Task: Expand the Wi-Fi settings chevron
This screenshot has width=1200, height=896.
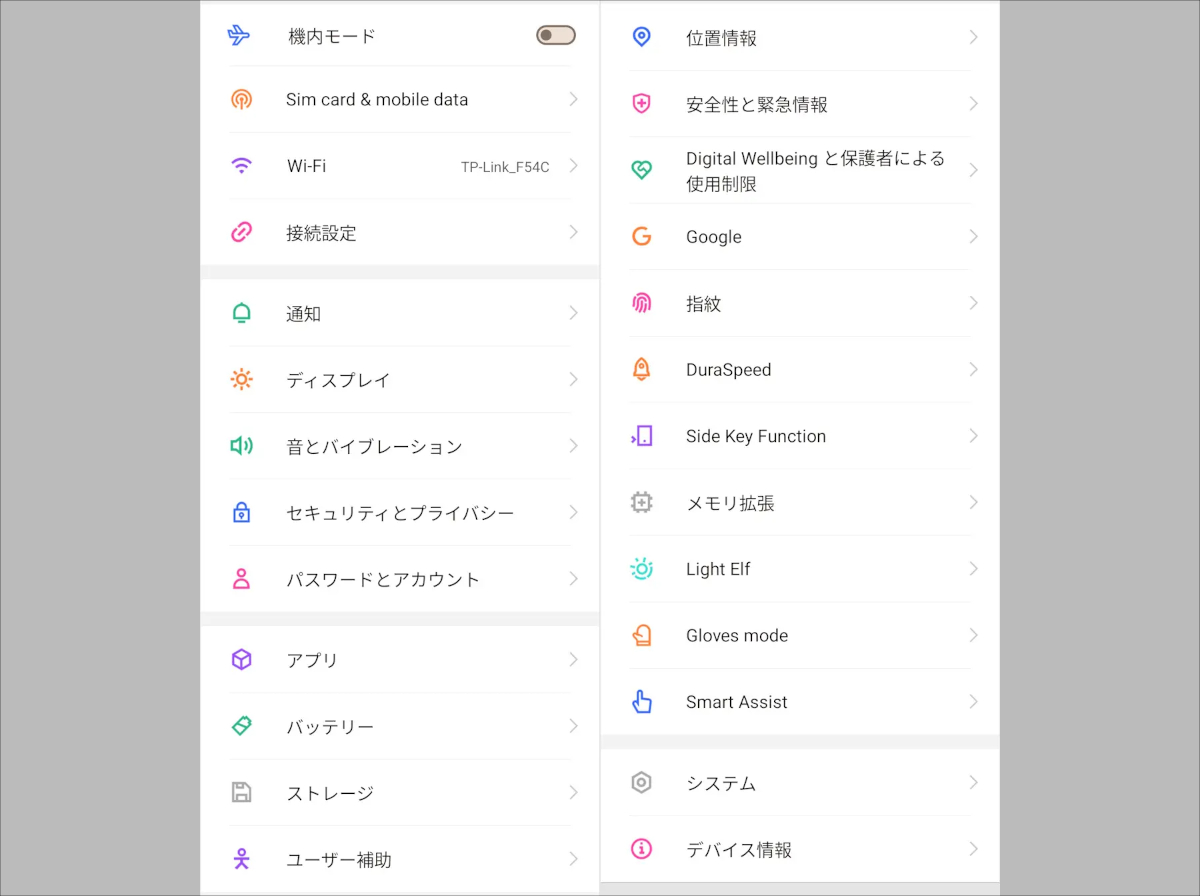Action: (572, 166)
